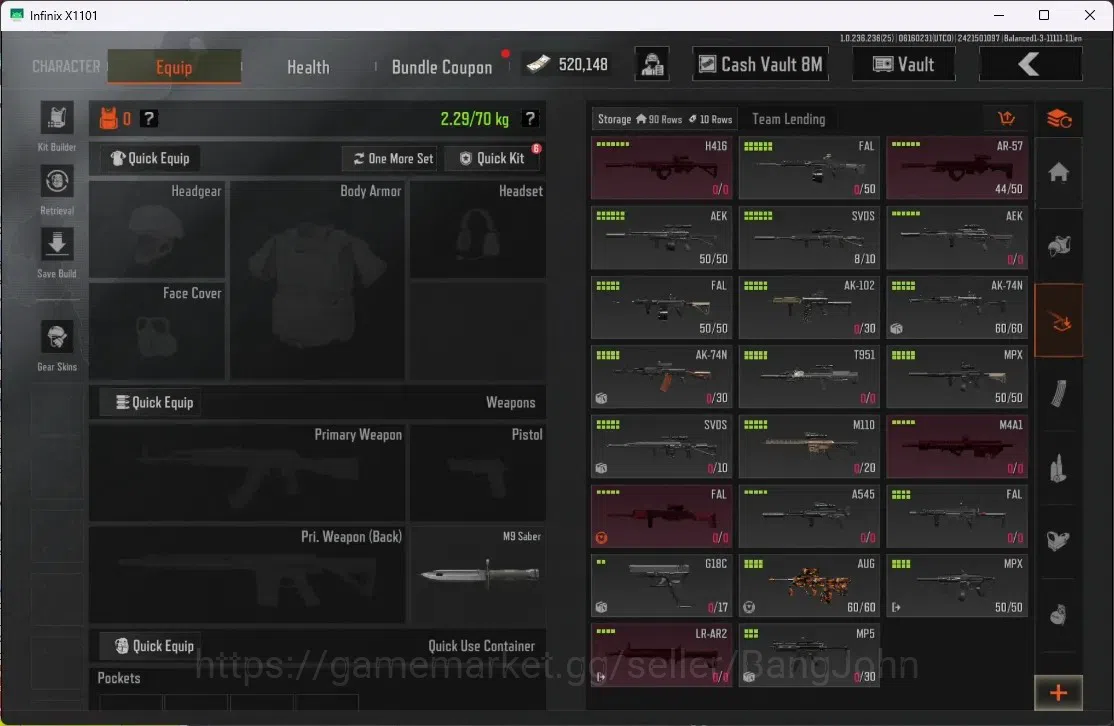This screenshot has width=1114, height=726.
Task: Open the Gear Skins icon
Action: 57,337
